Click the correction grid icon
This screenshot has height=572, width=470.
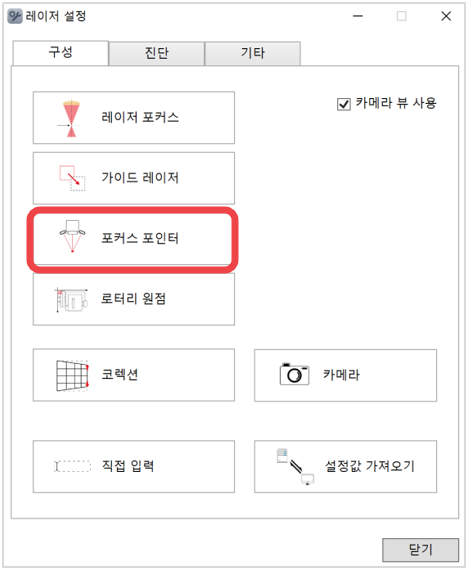(x=73, y=376)
